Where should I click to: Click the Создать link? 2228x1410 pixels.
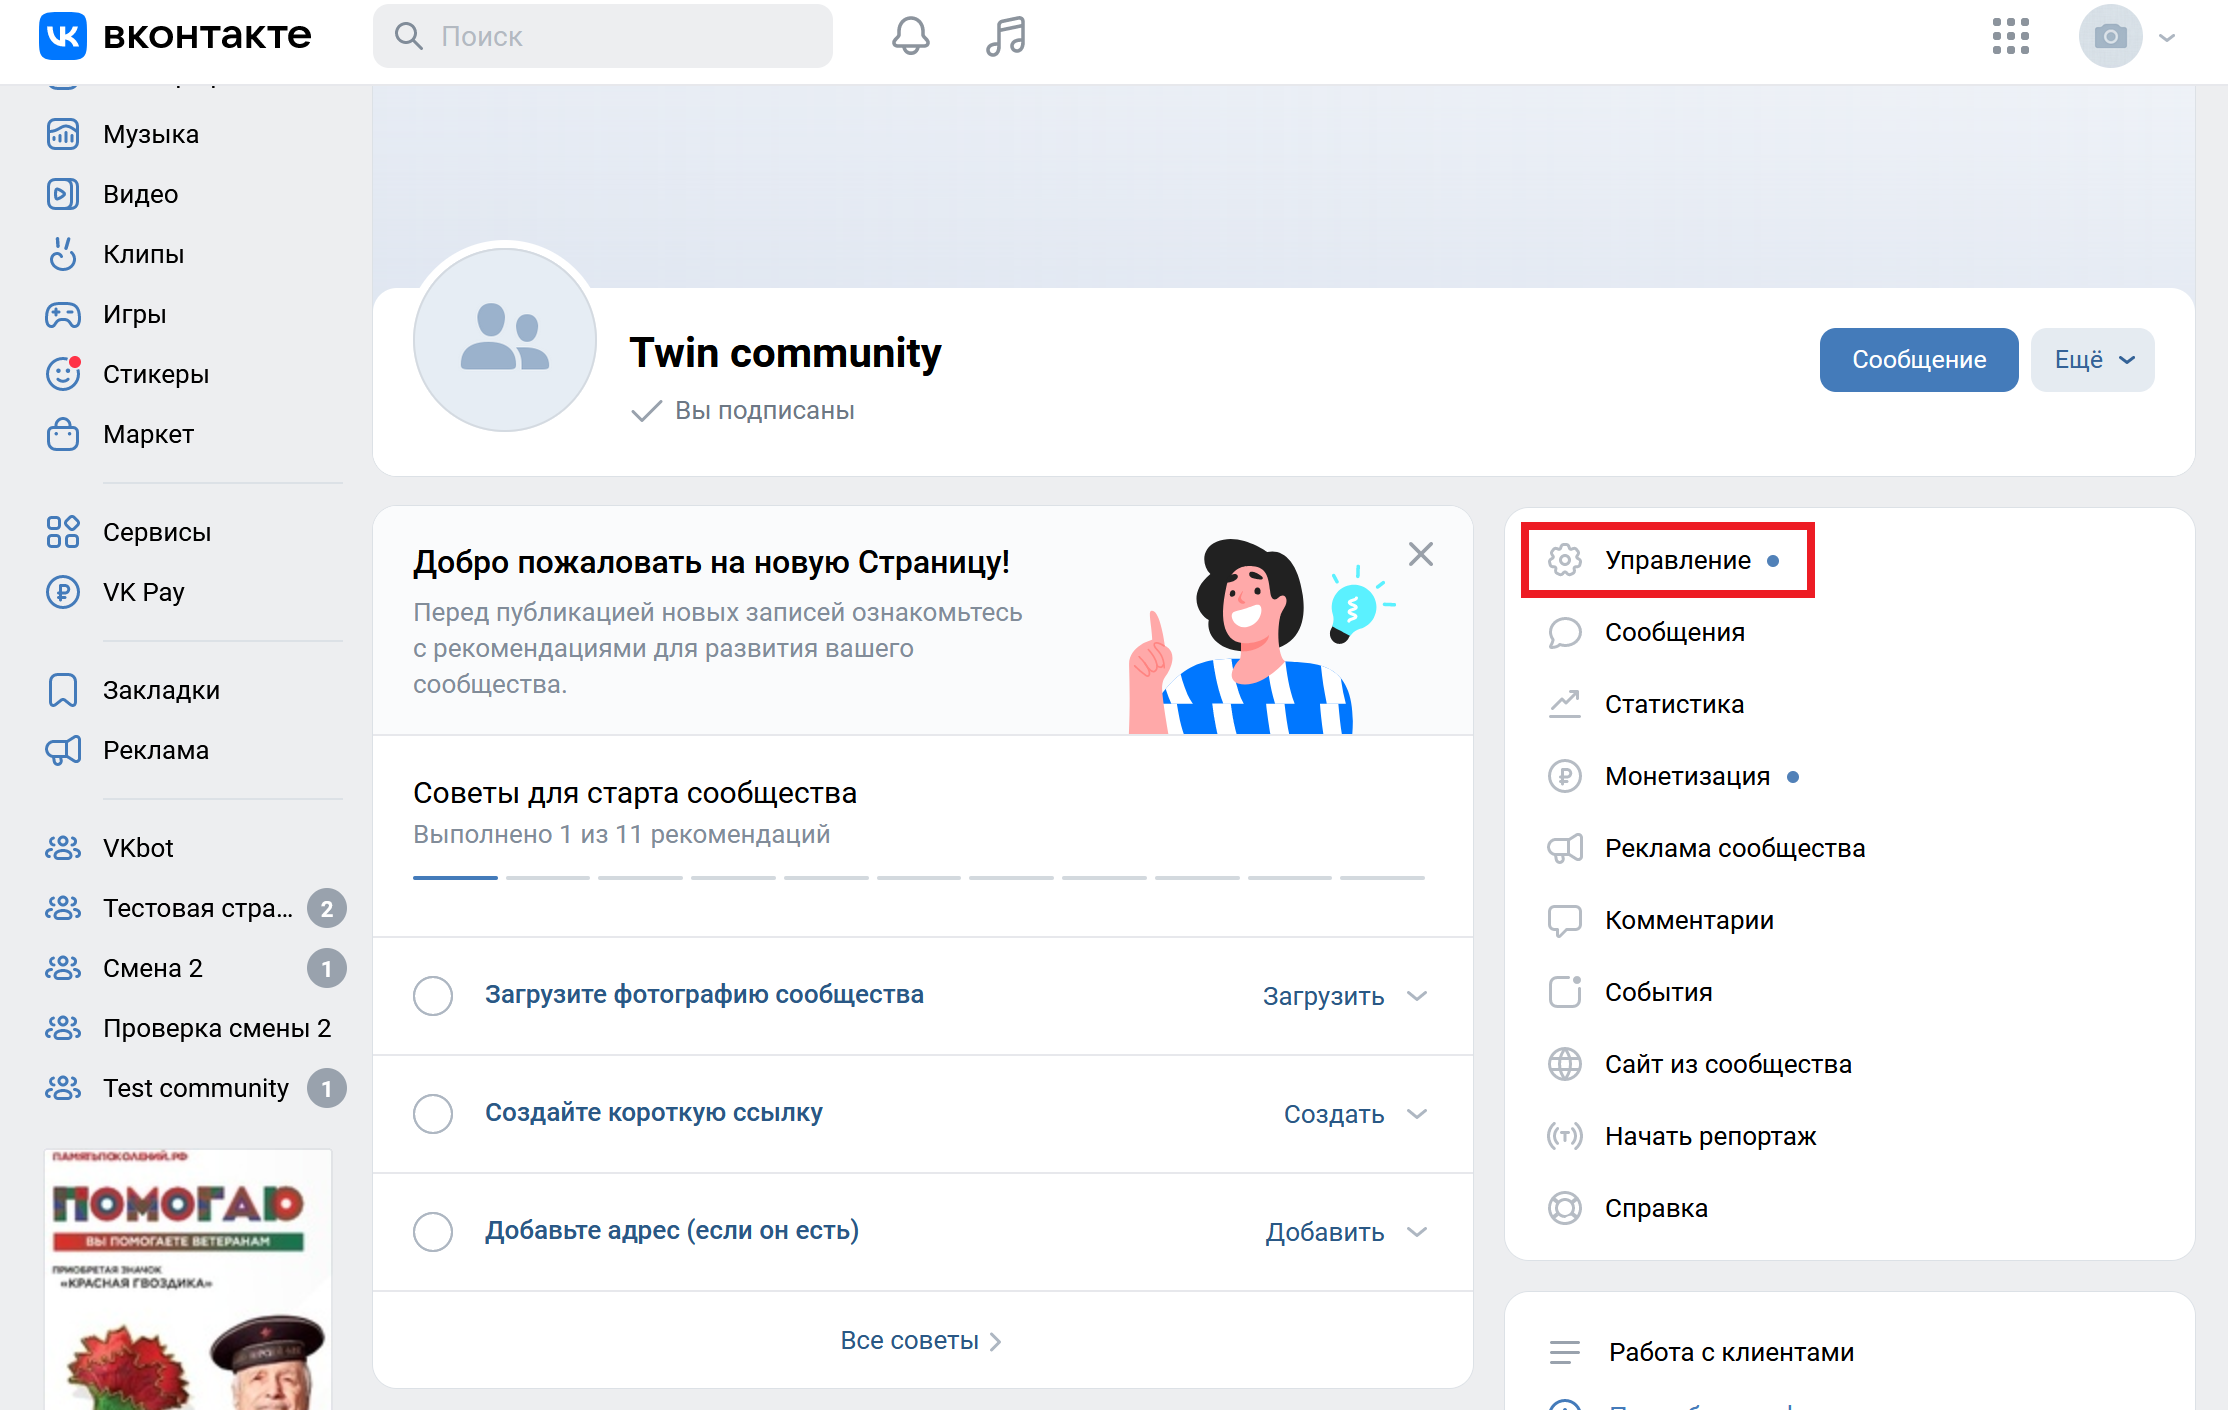click(x=1334, y=1114)
